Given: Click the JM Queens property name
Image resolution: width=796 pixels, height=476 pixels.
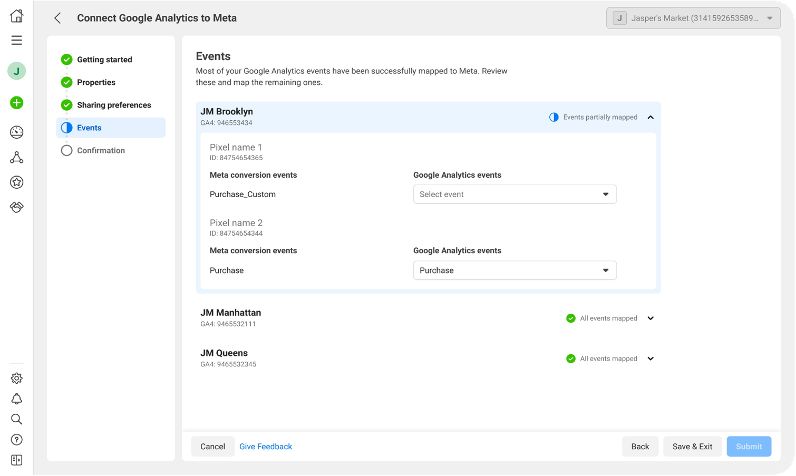Looking at the screenshot, I should (224, 353).
